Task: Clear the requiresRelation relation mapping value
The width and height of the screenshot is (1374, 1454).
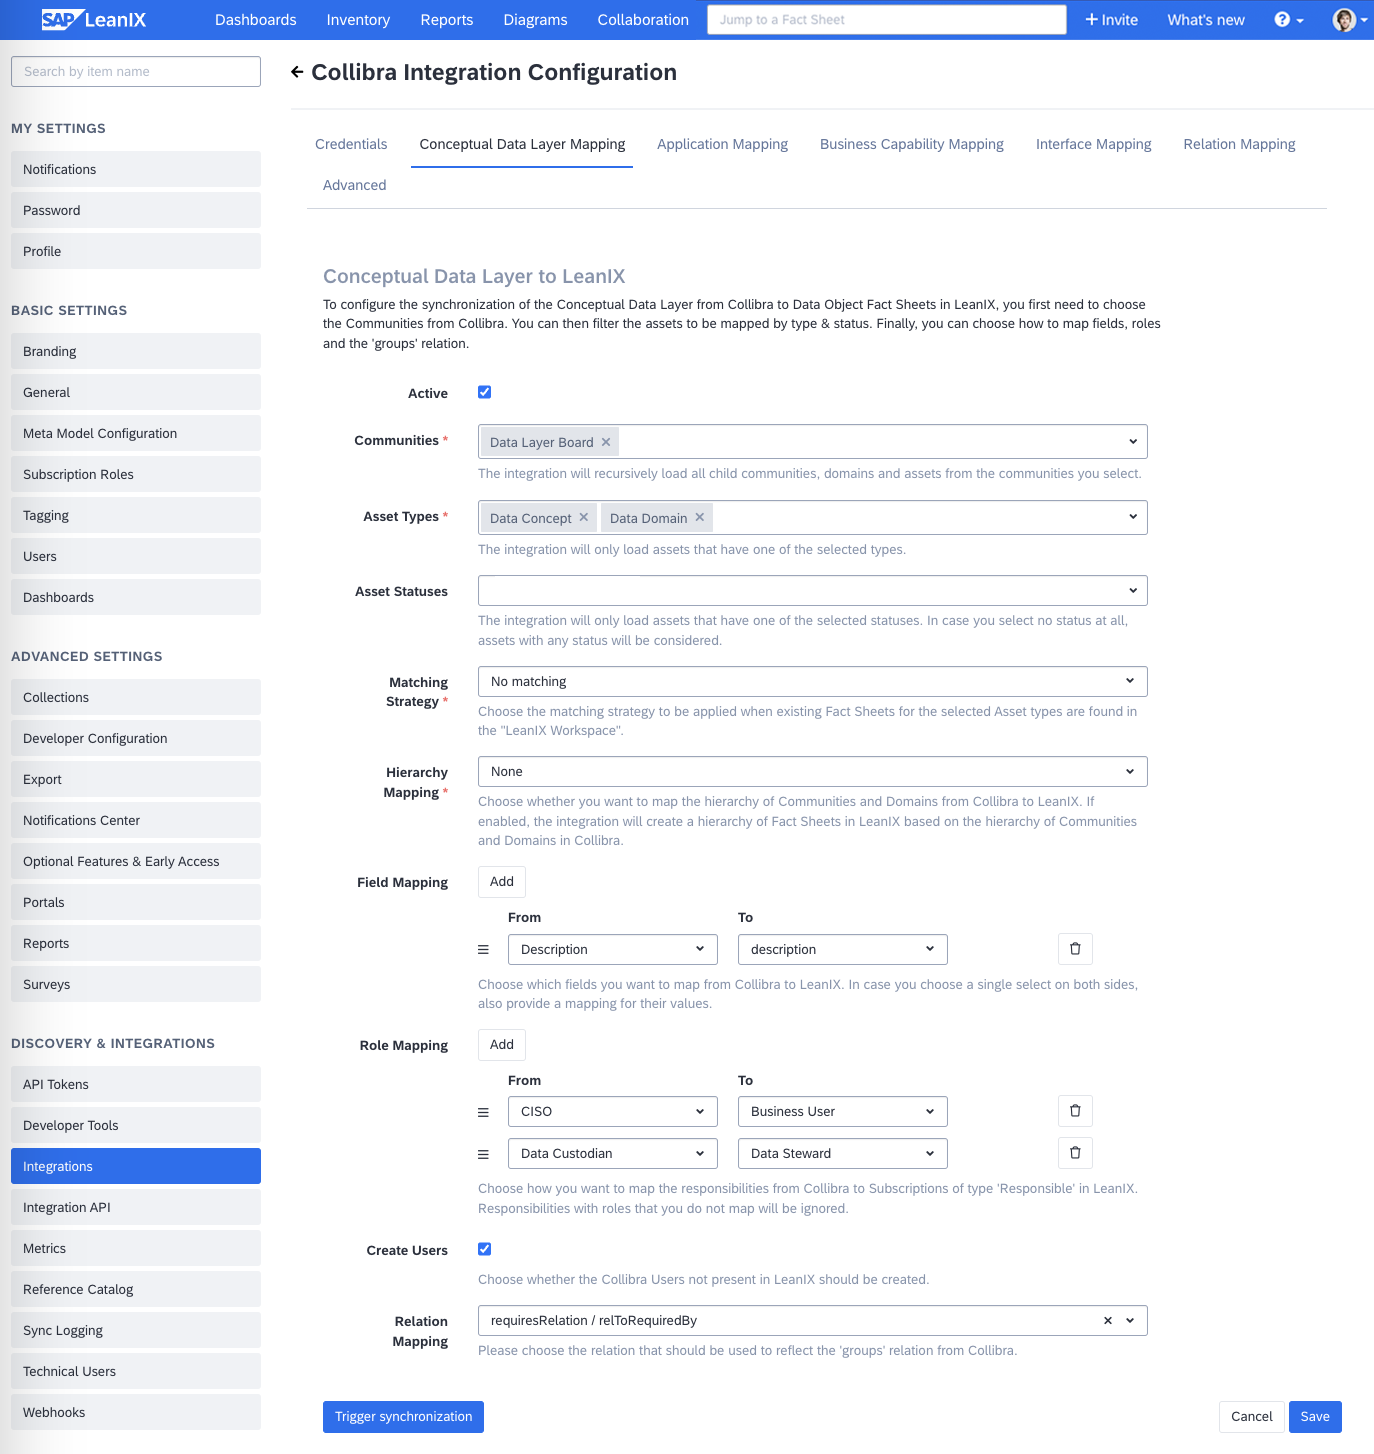Action: (x=1108, y=1321)
